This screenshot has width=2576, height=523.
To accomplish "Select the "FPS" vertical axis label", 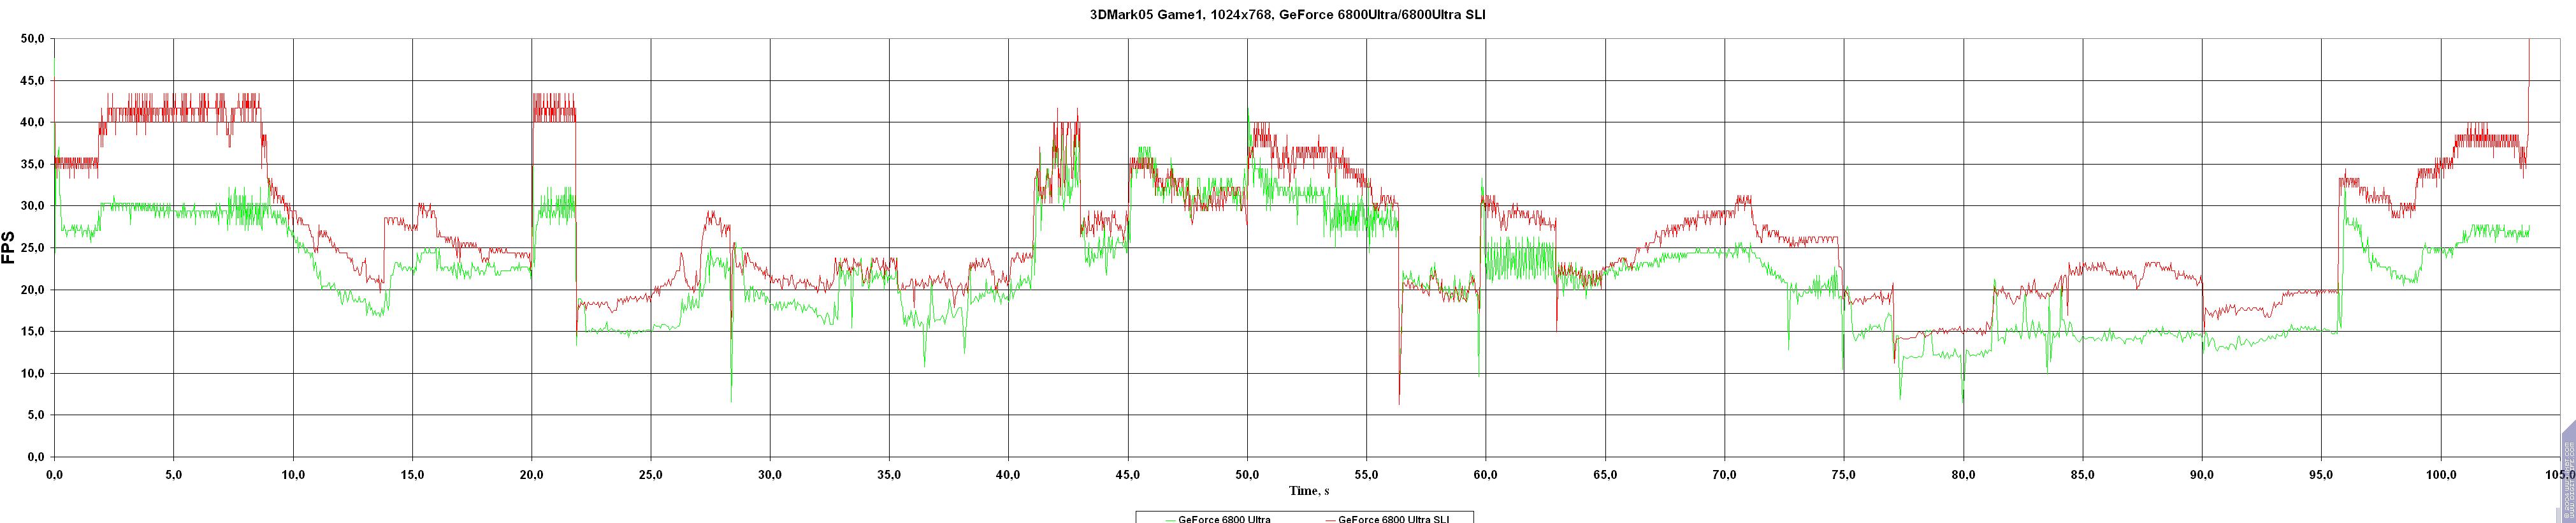I will (9, 248).
